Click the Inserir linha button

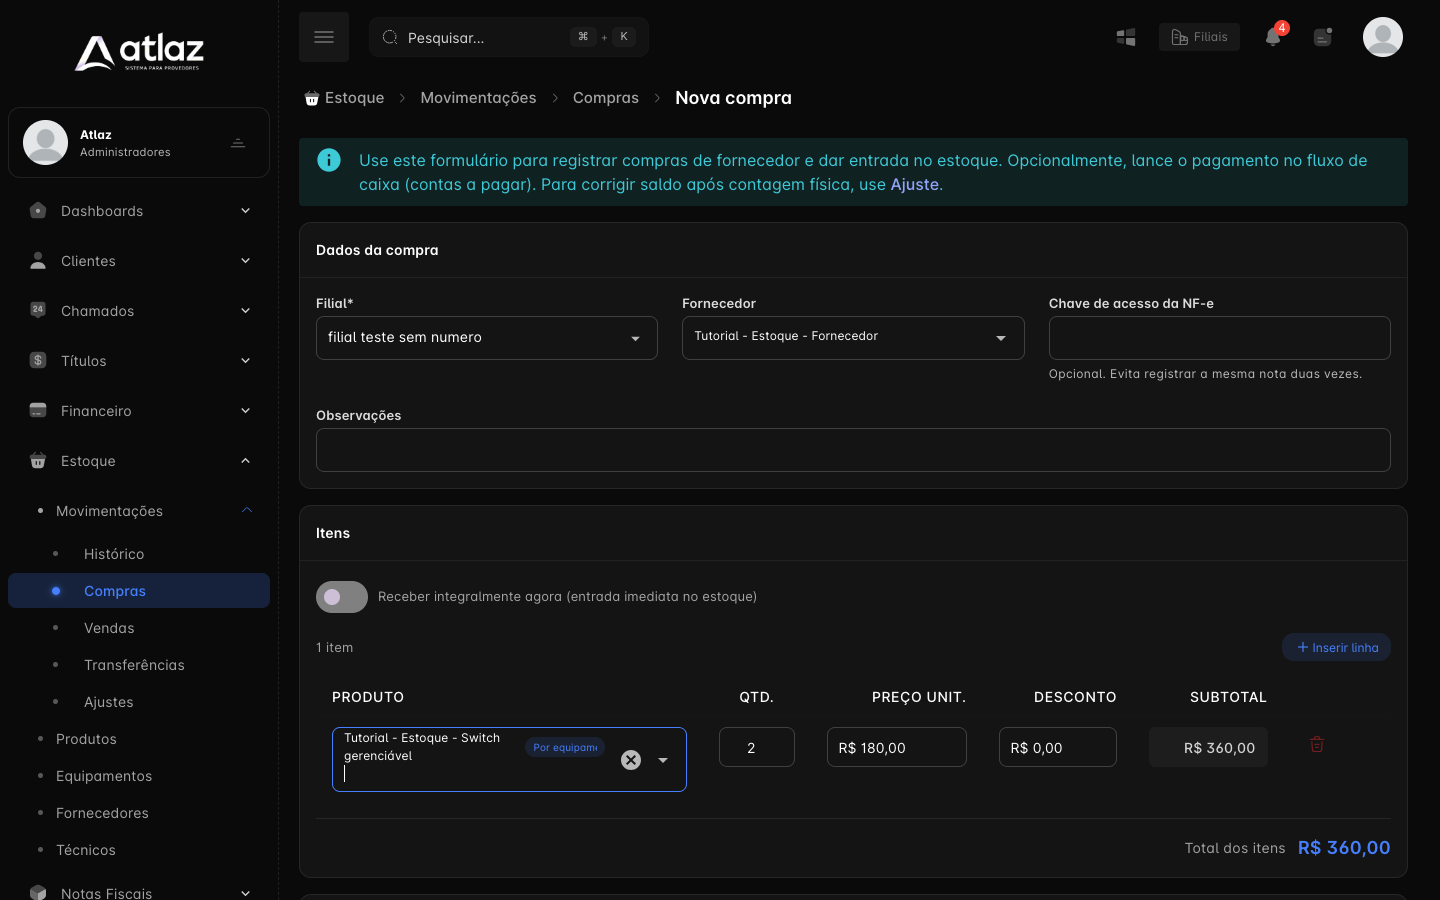(1336, 647)
